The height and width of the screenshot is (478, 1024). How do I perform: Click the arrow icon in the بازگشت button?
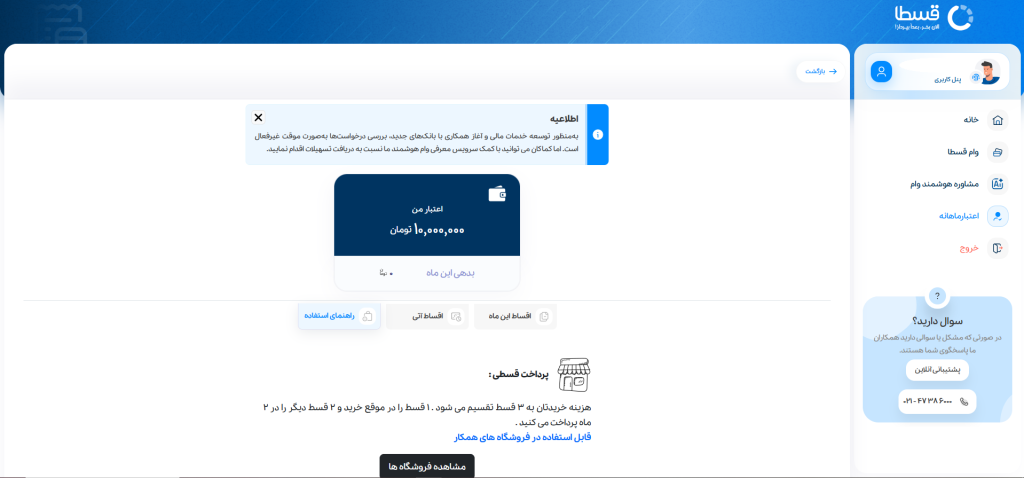pos(832,71)
